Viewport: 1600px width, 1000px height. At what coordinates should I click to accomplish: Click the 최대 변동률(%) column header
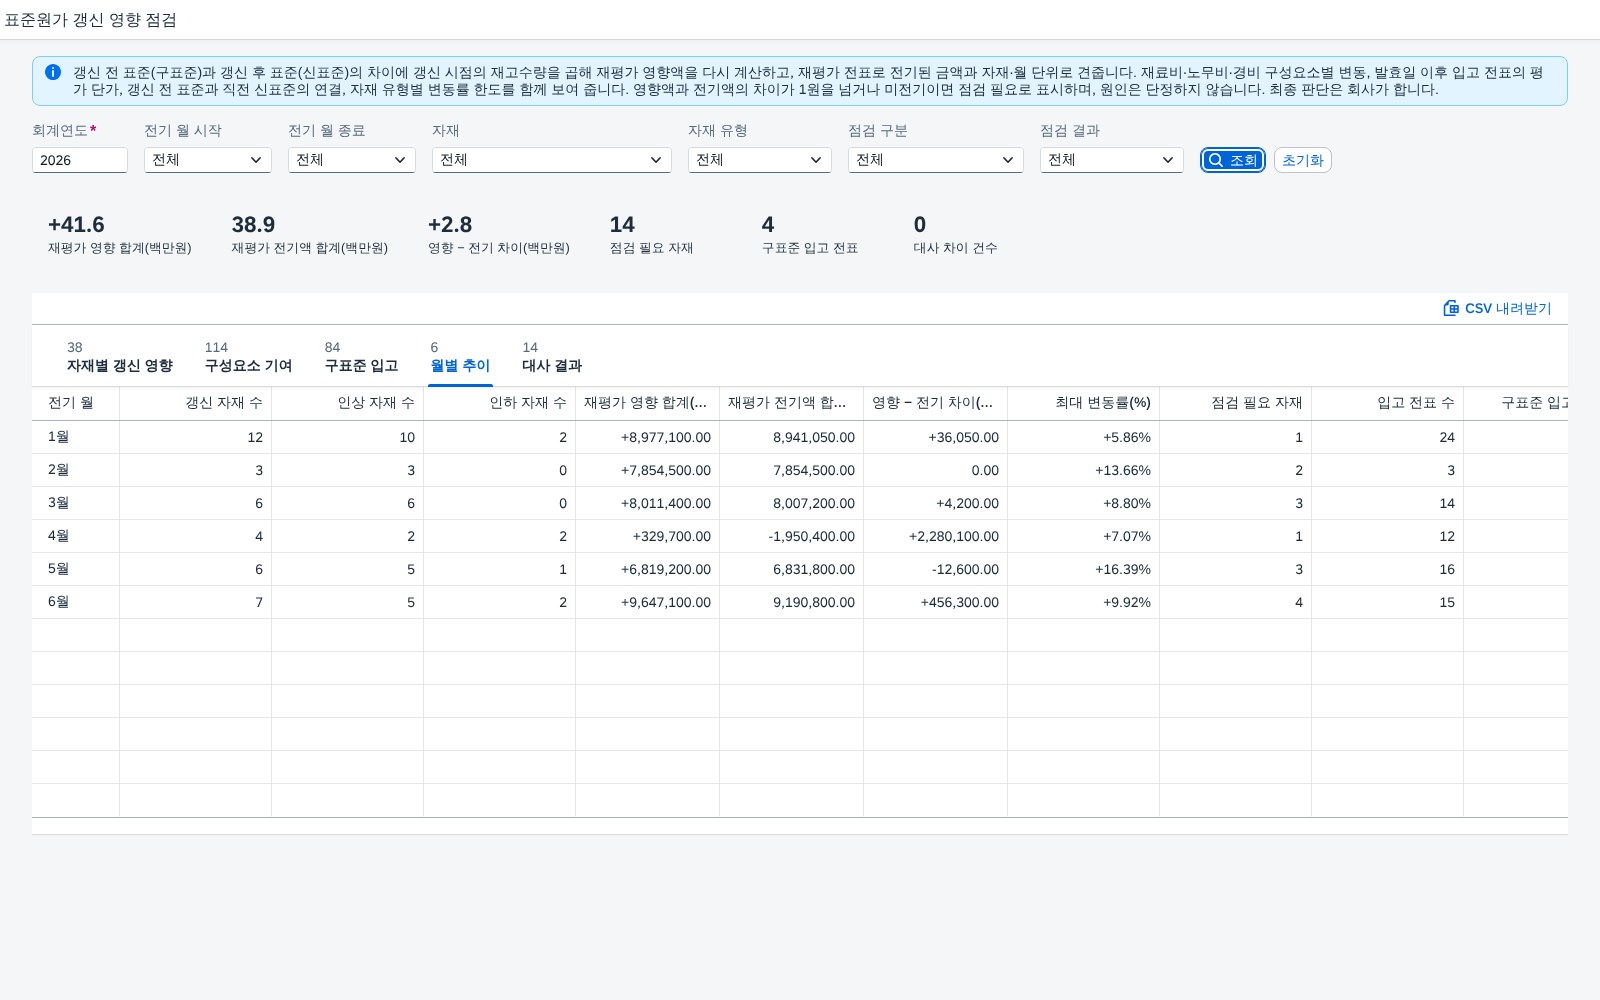point(1084,403)
